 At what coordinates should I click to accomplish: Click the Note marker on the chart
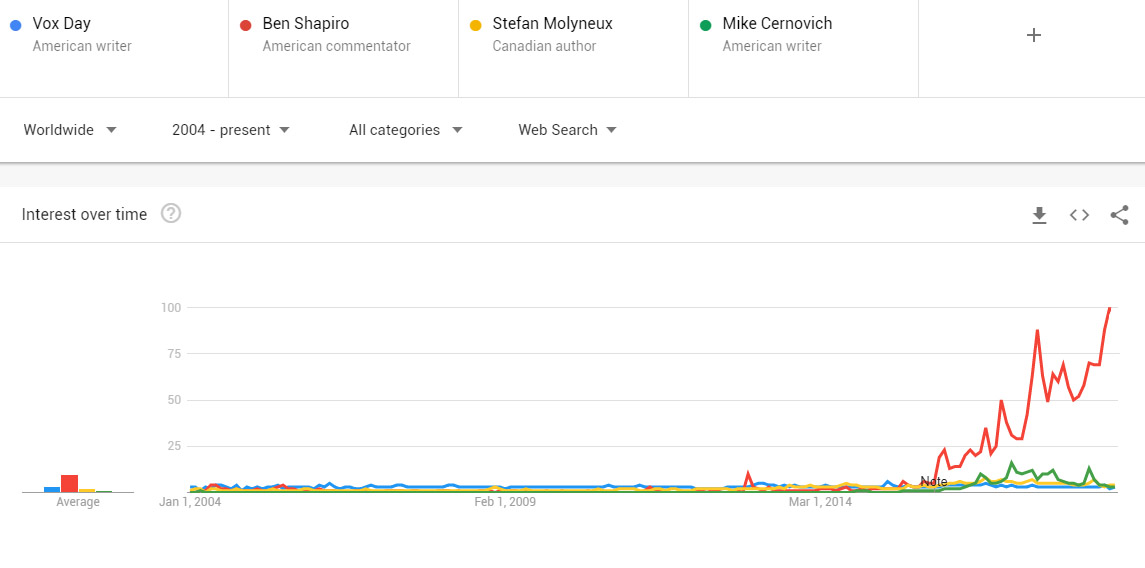(x=933, y=482)
